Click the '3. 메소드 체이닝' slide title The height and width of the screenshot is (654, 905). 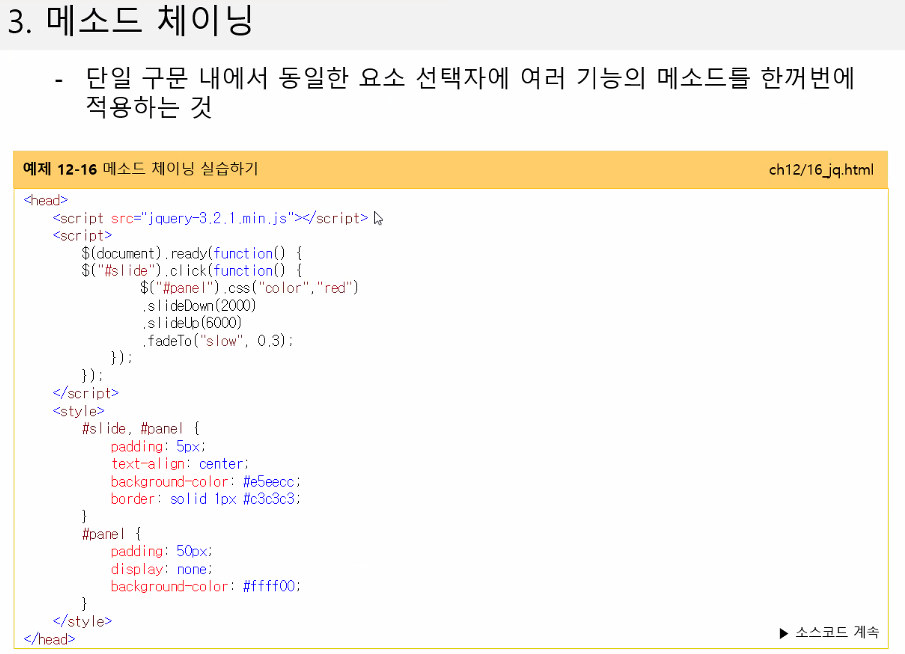tap(130, 20)
